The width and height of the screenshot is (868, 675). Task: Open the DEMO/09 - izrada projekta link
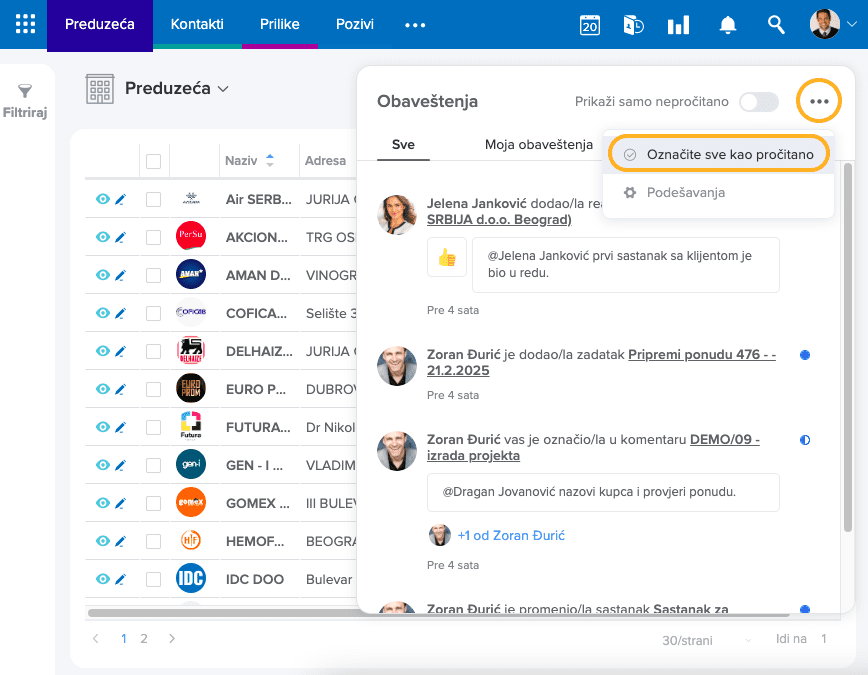pos(593,447)
